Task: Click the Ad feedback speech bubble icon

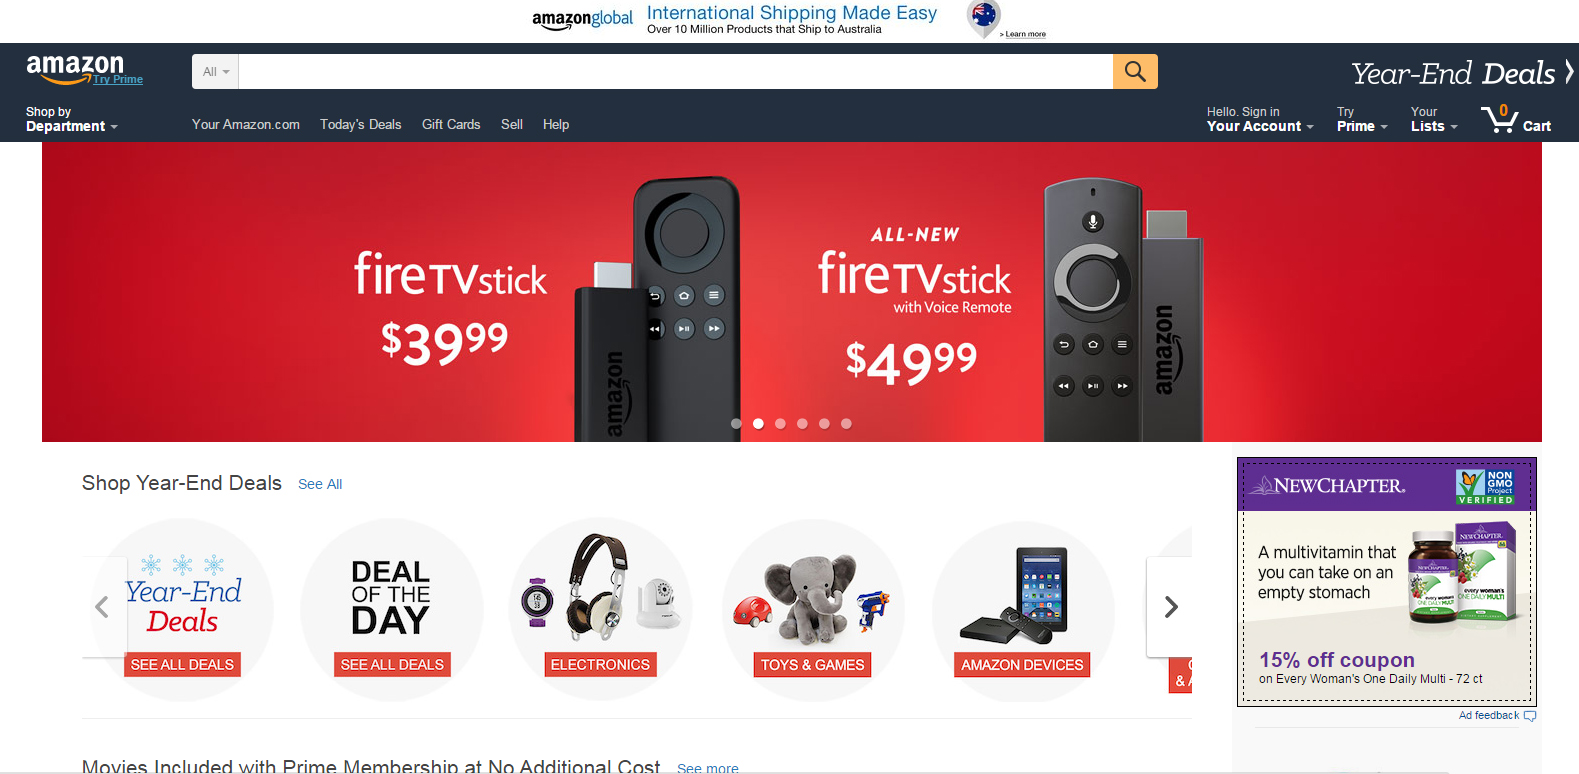Action: tap(1530, 716)
